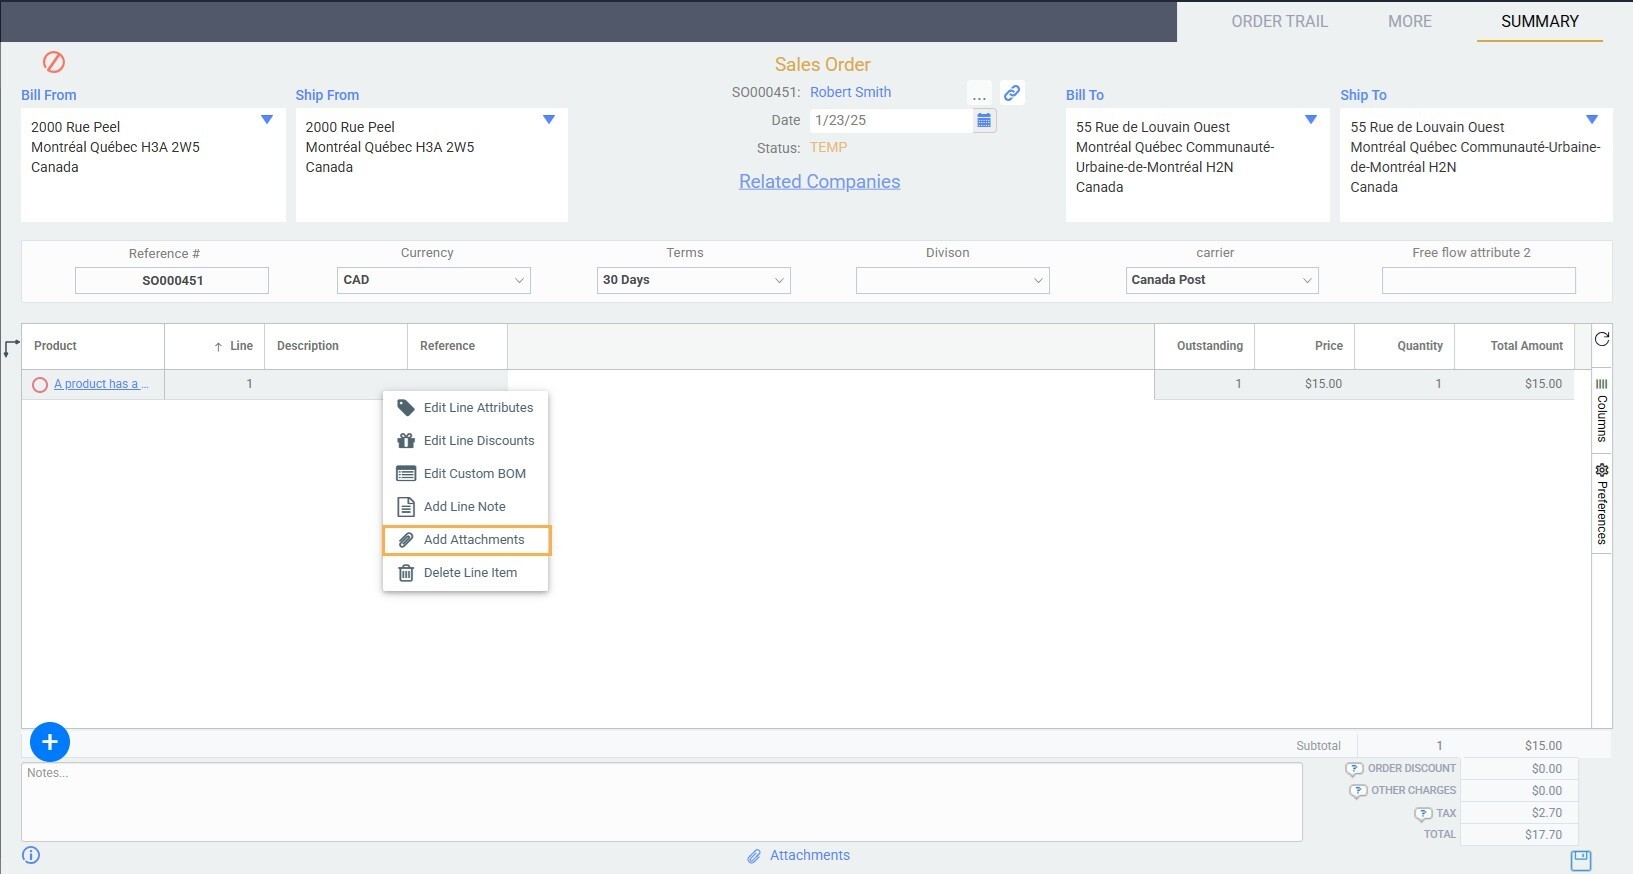Image resolution: width=1633 pixels, height=874 pixels.
Task: Expand the Currency CAD dropdown
Action: pos(433,280)
